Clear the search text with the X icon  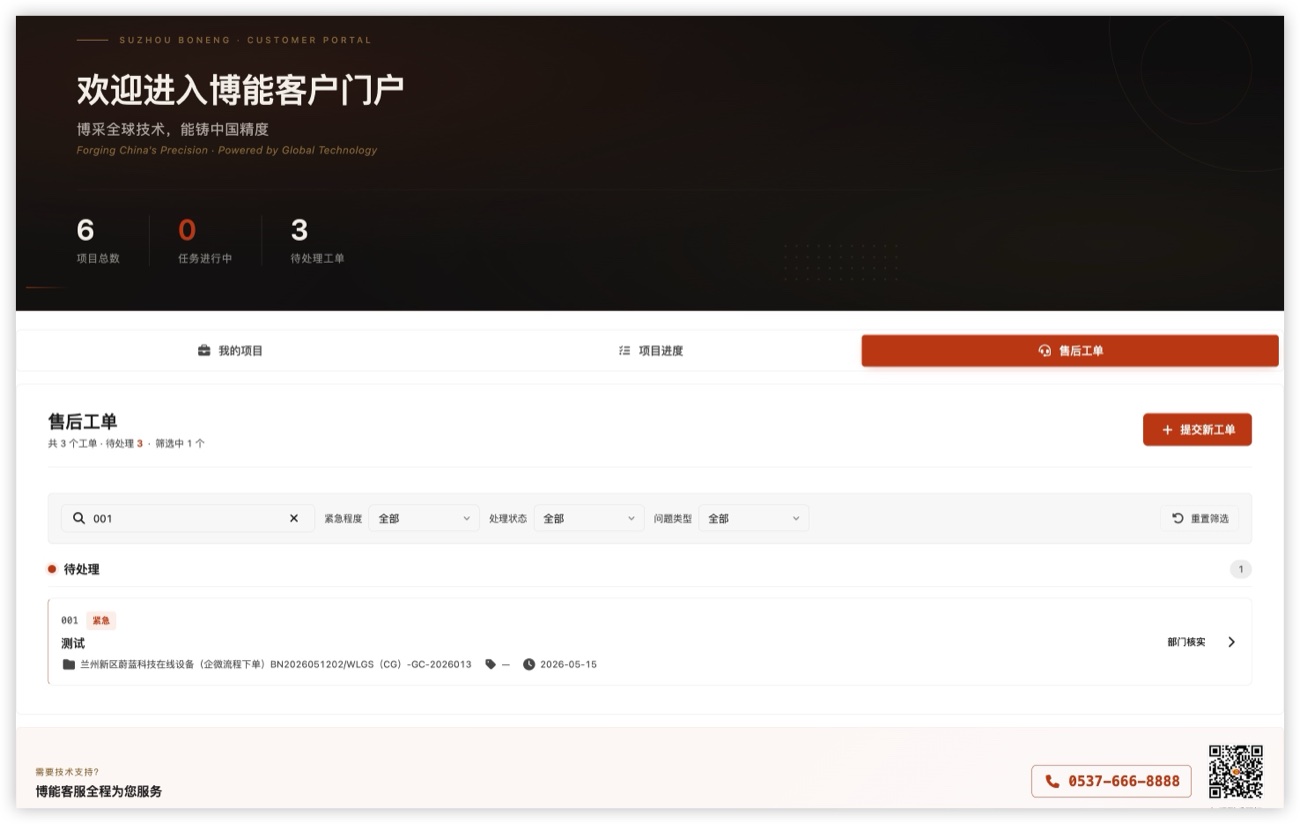pos(294,518)
